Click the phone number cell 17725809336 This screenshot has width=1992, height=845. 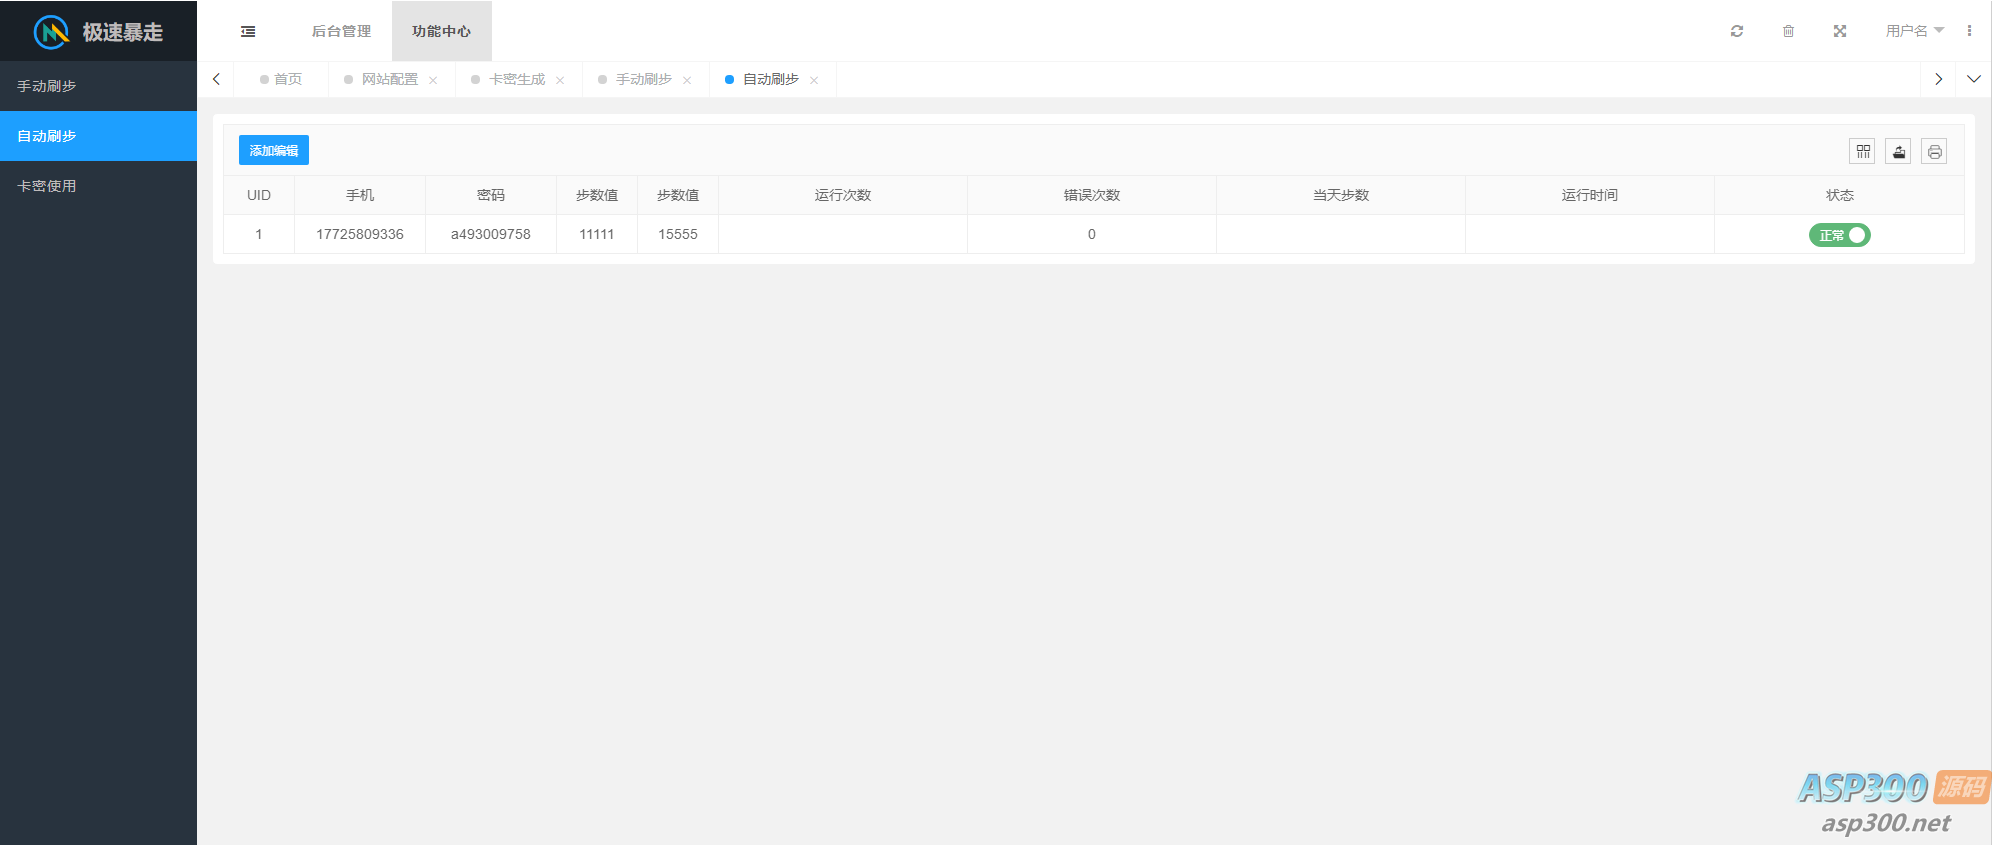[x=360, y=234]
